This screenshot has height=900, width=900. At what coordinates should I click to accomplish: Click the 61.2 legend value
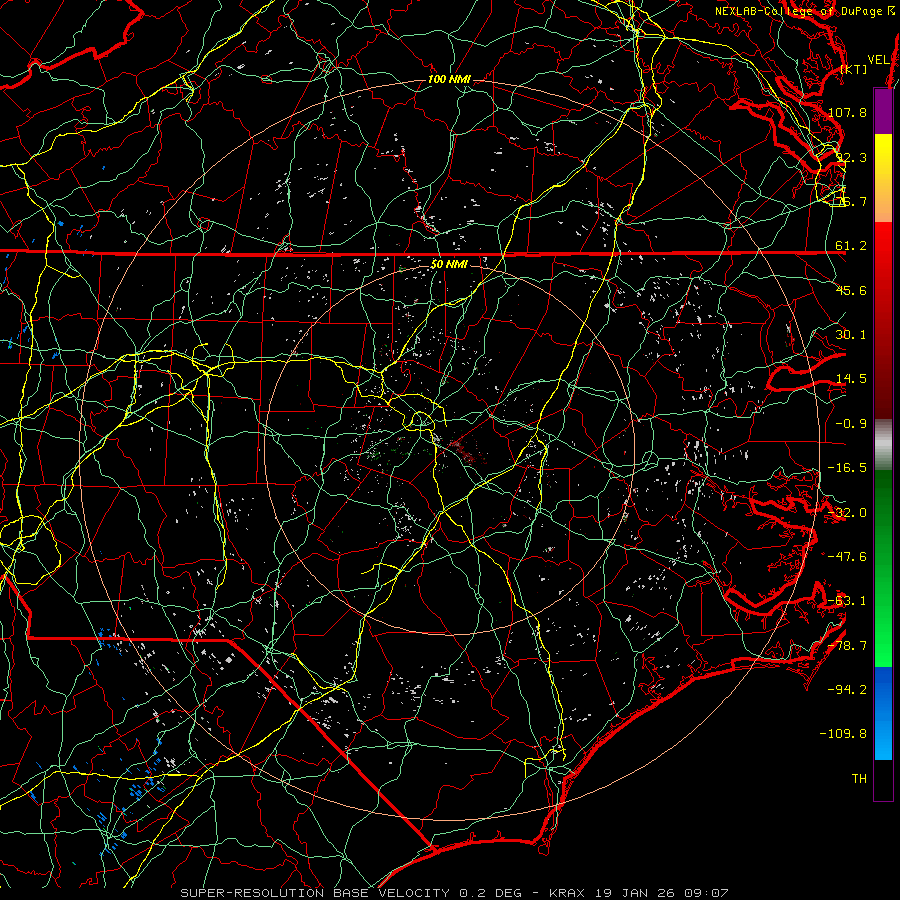coord(851,246)
